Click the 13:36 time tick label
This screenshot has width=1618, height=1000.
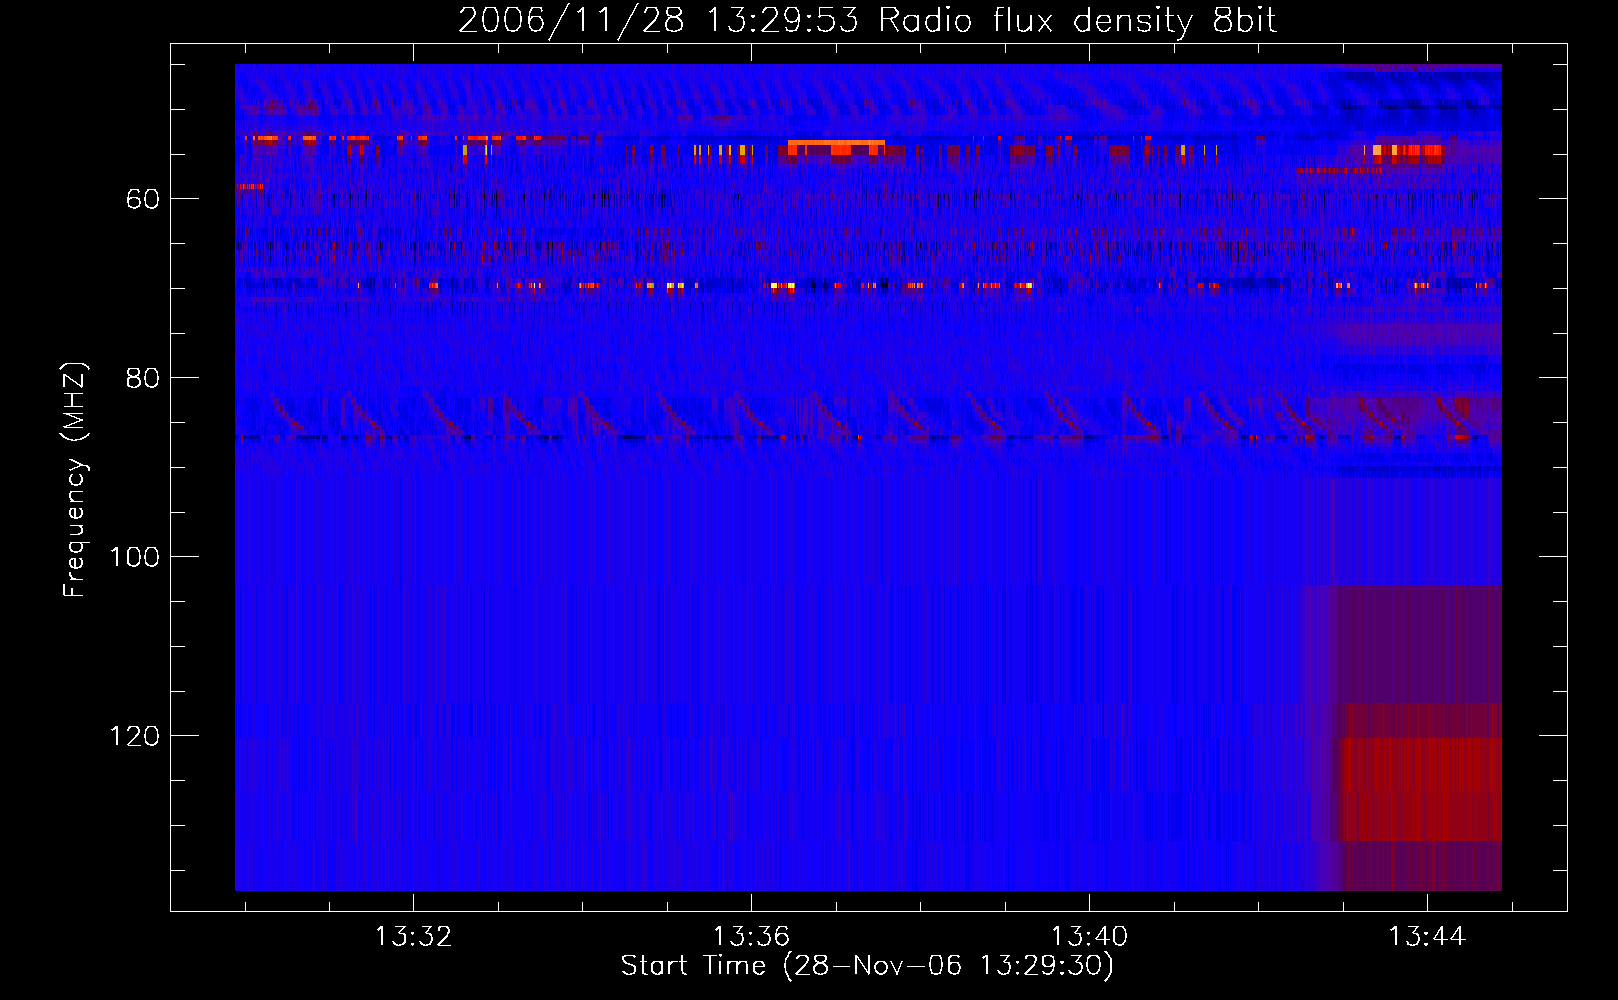(x=751, y=936)
